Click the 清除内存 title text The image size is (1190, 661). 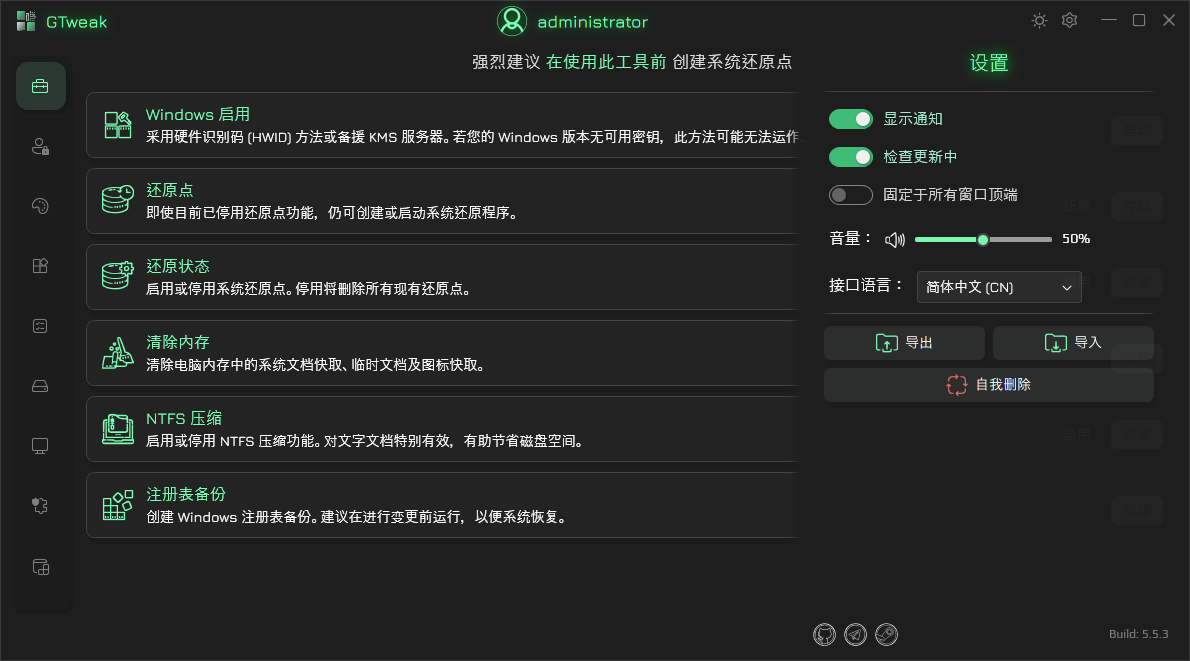(x=178, y=342)
